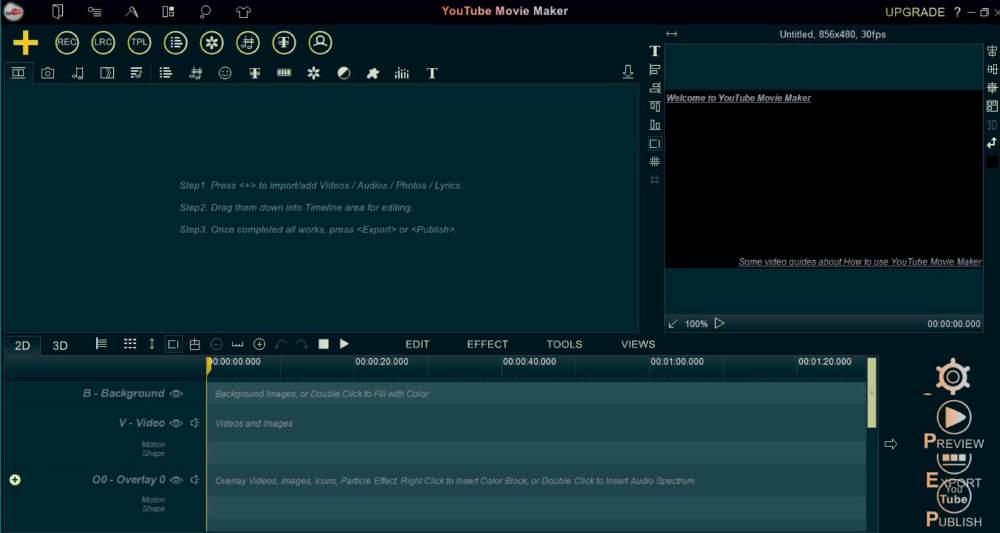Open the door-shaped project icon in title bar
Image resolution: width=1000 pixels, height=533 pixels.
point(57,11)
